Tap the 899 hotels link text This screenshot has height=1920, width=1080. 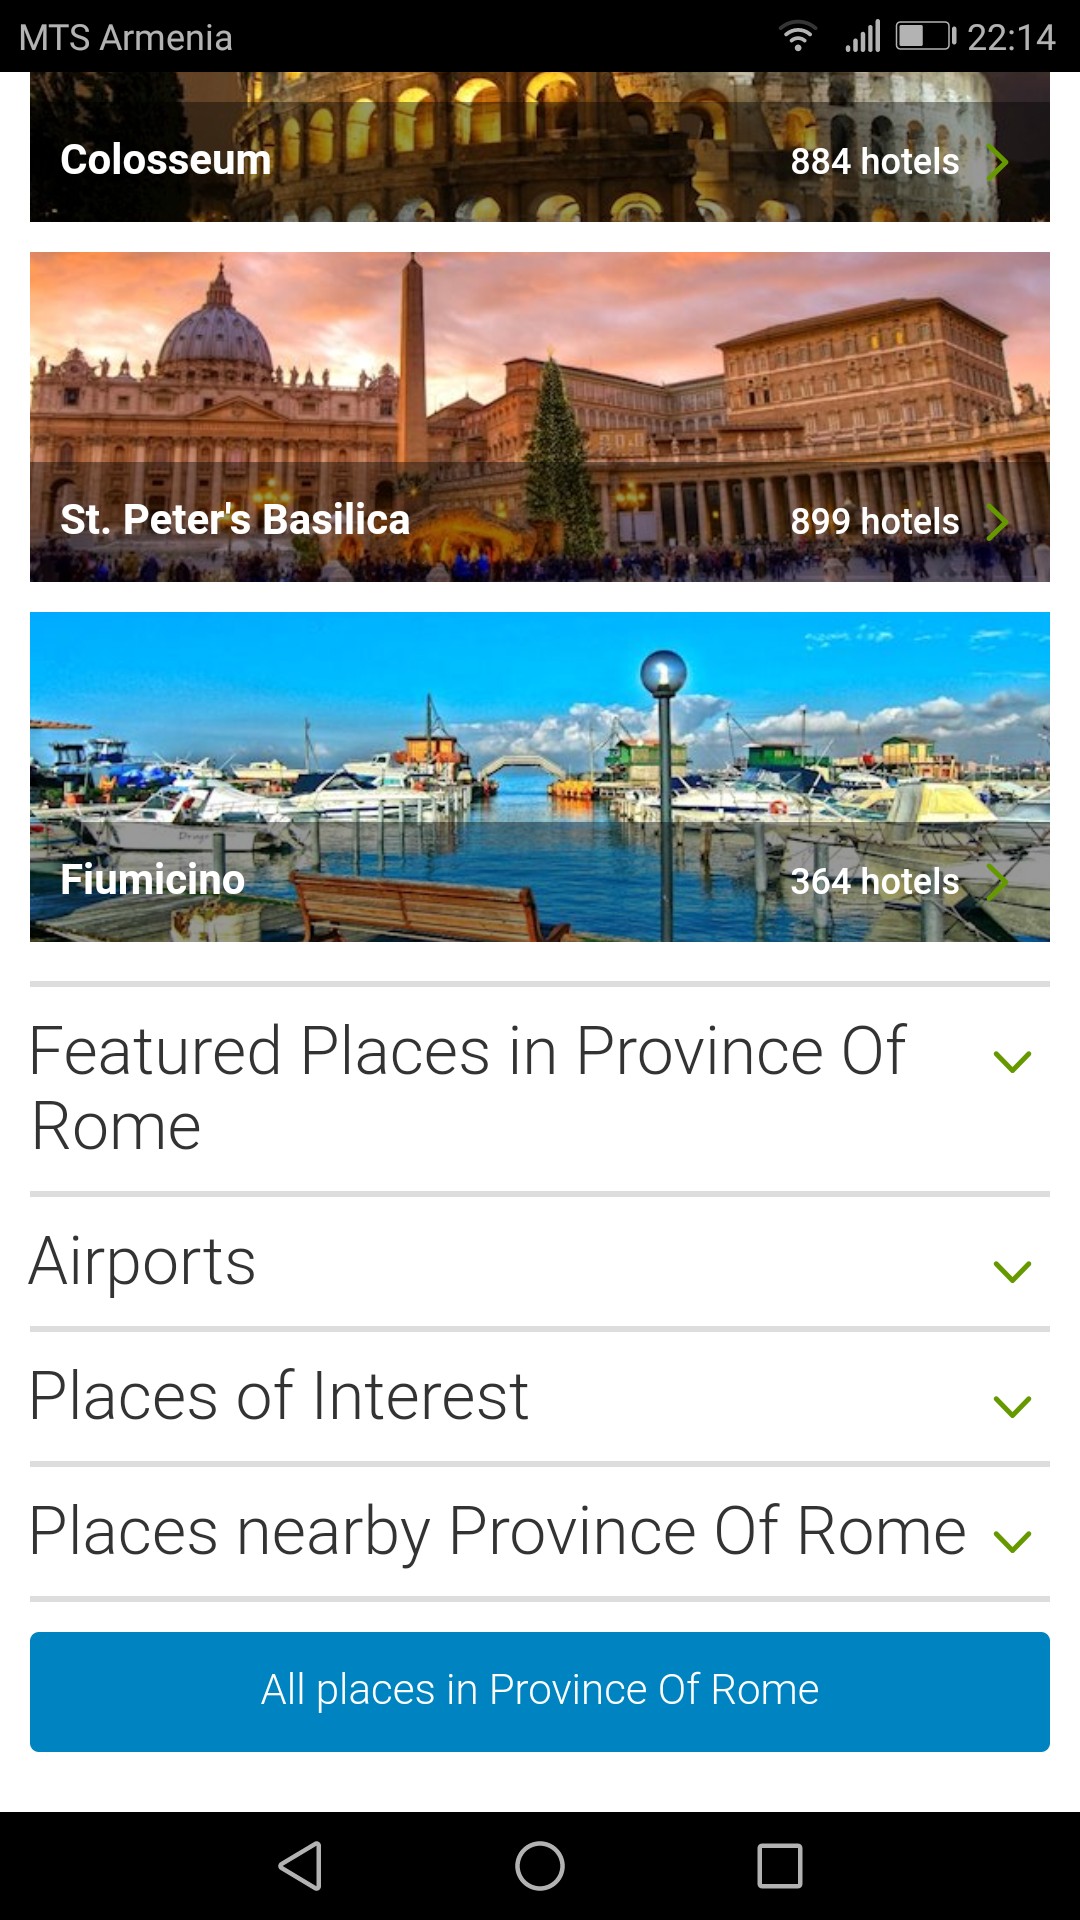point(874,522)
